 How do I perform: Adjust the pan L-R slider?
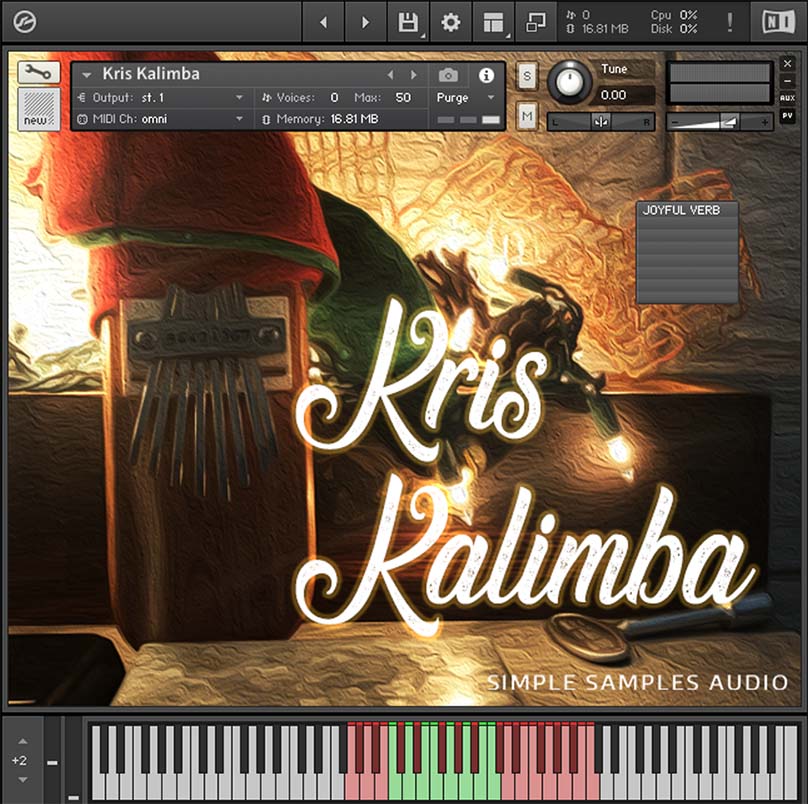click(x=600, y=122)
